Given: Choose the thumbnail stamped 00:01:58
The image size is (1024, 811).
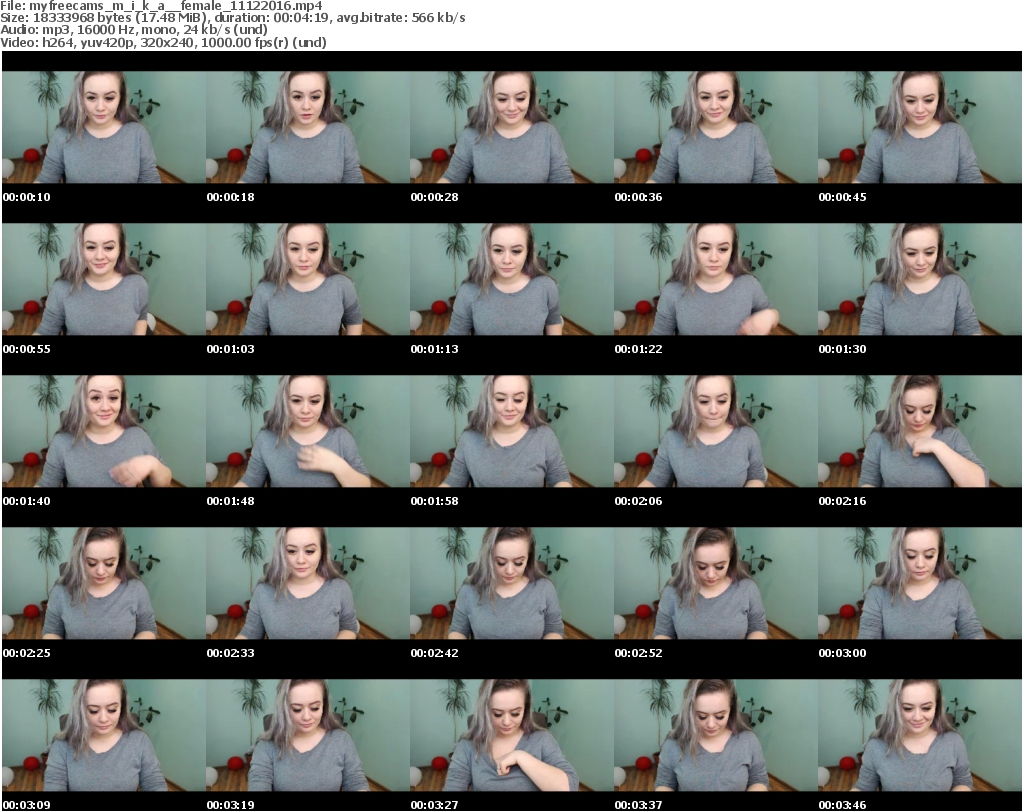Looking at the screenshot, I should pos(512,432).
